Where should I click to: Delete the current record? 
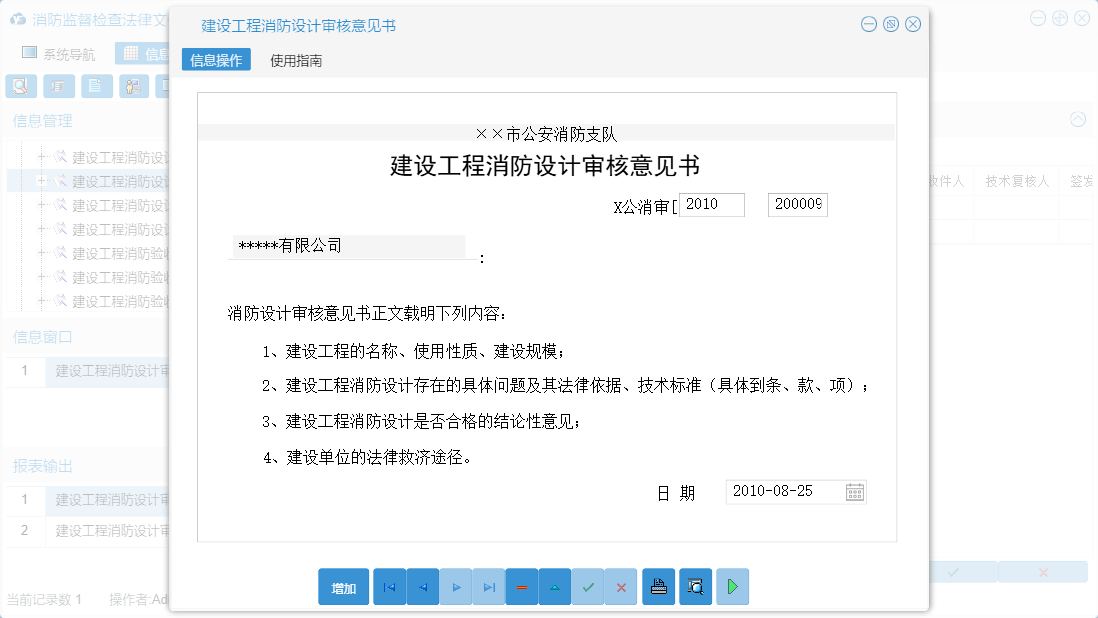[522, 587]
